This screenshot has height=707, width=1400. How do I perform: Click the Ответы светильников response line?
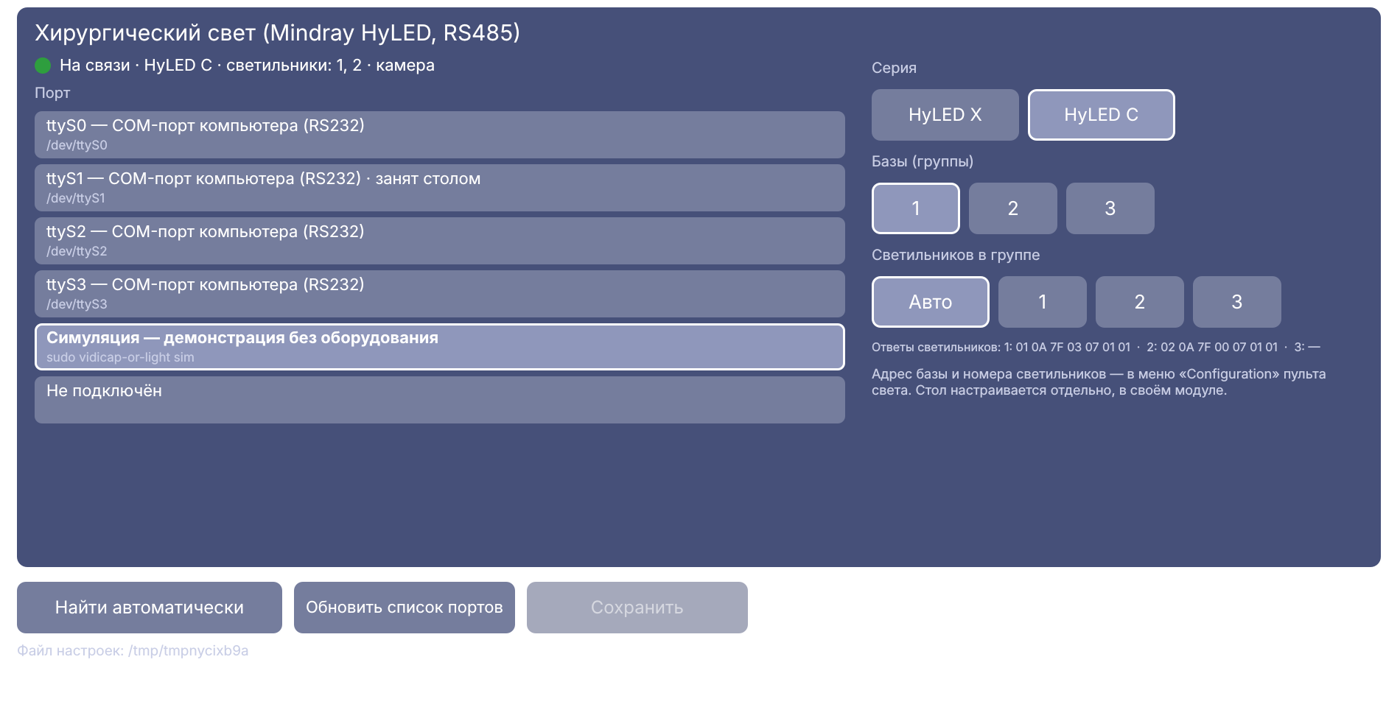[x=1096, y=347]
